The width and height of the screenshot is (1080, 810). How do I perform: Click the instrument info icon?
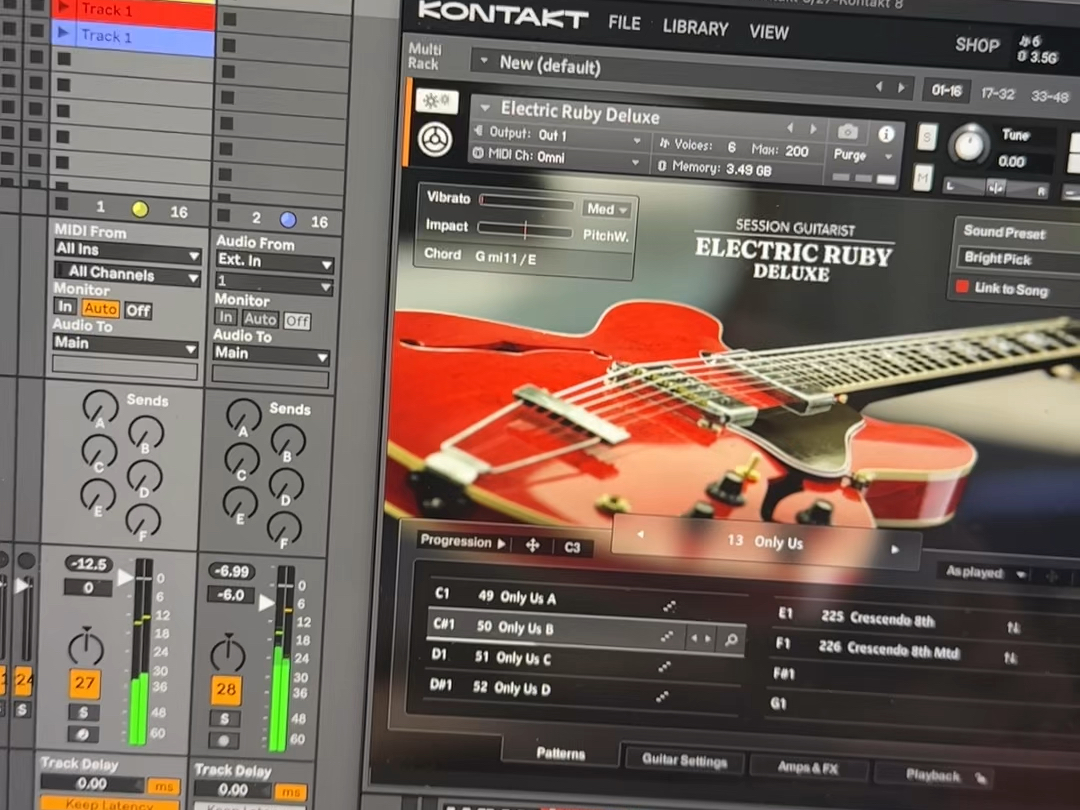tap(886, 134)
